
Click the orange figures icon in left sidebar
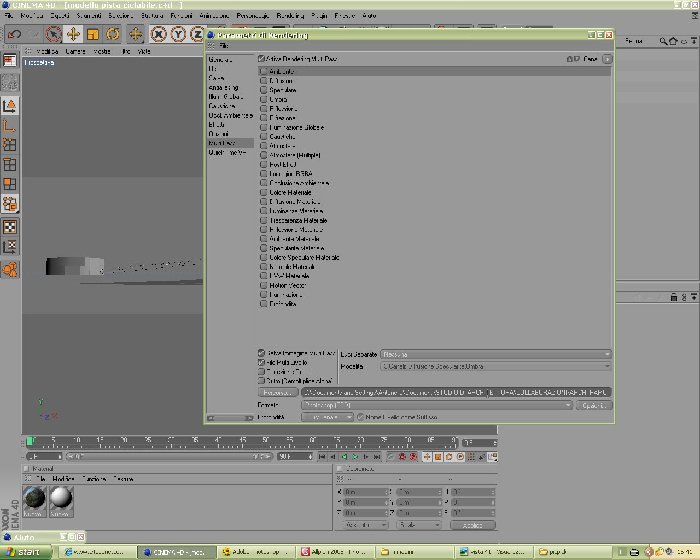[x=9, y=269]
